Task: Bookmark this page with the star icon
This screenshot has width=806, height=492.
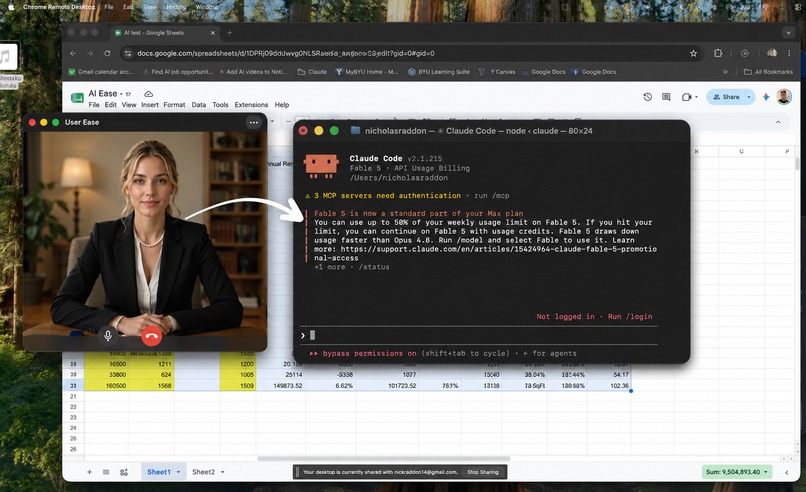Action: 693,53
